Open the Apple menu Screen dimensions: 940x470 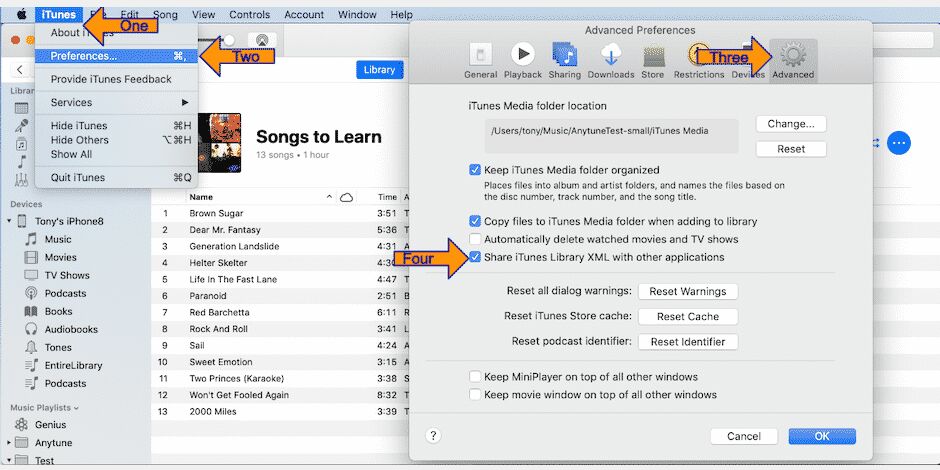[22, 14]
